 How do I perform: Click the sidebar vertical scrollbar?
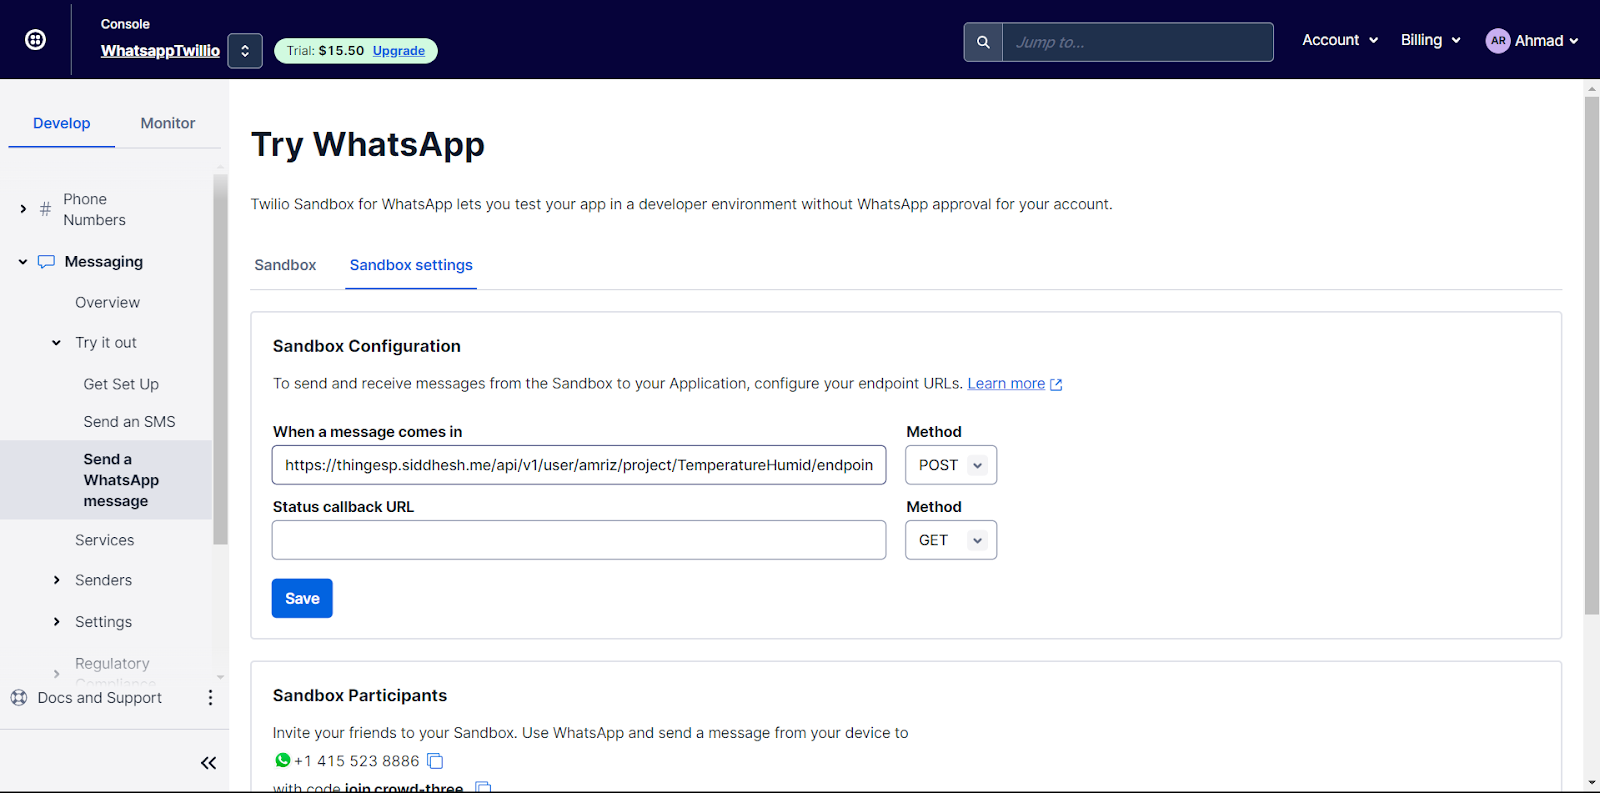220,360
